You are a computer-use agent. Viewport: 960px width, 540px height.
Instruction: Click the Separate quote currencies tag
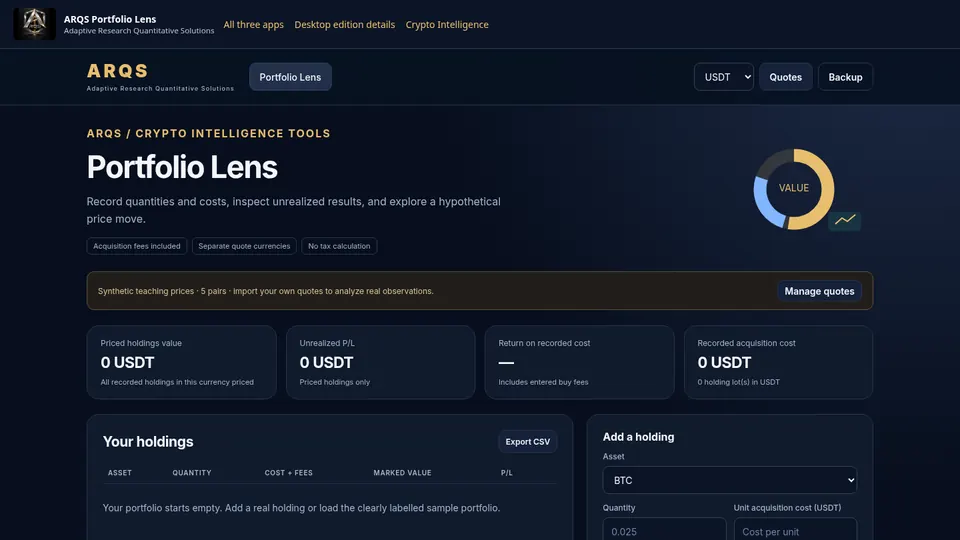(244, 246)
